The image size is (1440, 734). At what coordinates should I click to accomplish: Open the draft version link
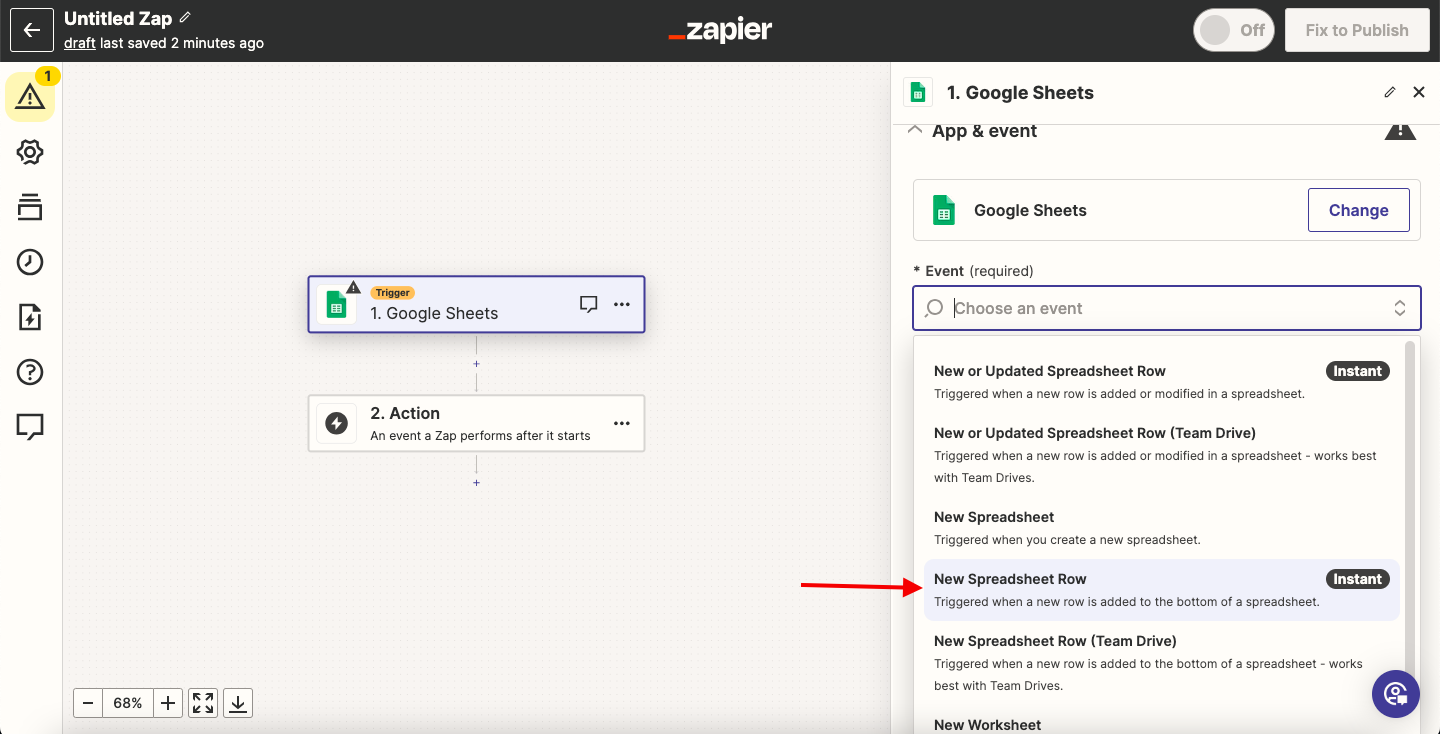(80, 43)
